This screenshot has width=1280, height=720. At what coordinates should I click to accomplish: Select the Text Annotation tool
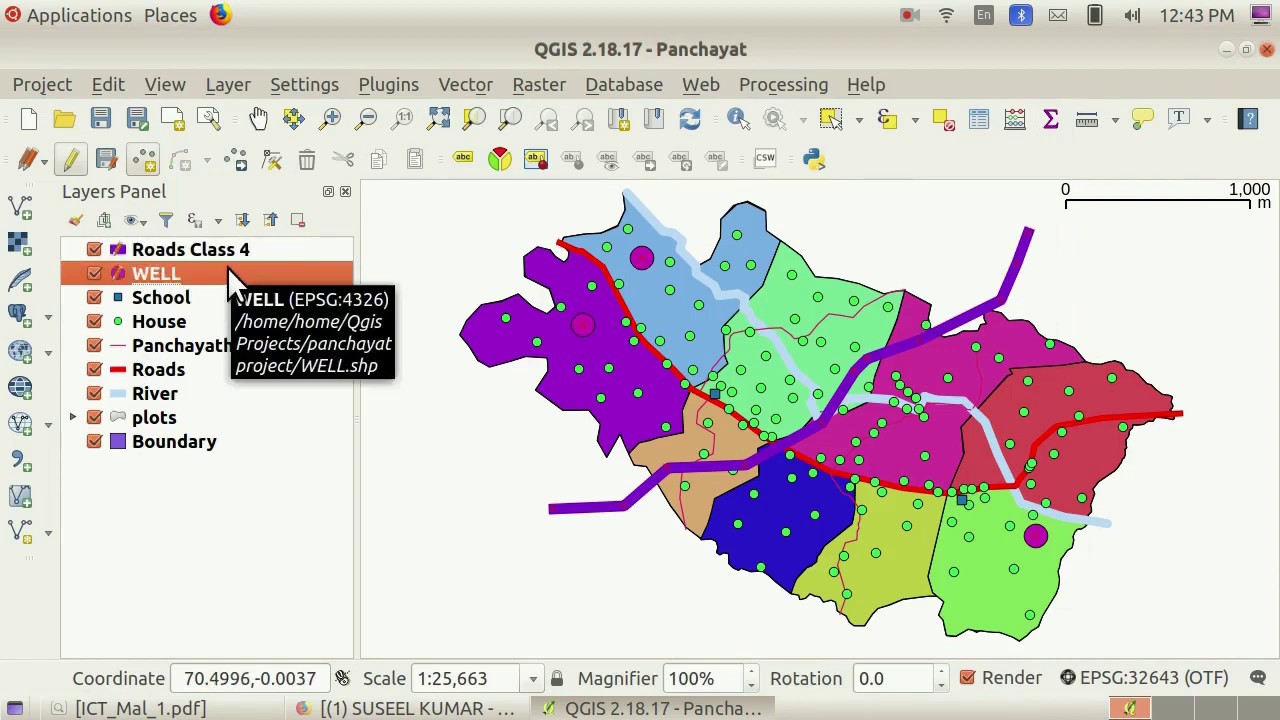click(1180, 119)
